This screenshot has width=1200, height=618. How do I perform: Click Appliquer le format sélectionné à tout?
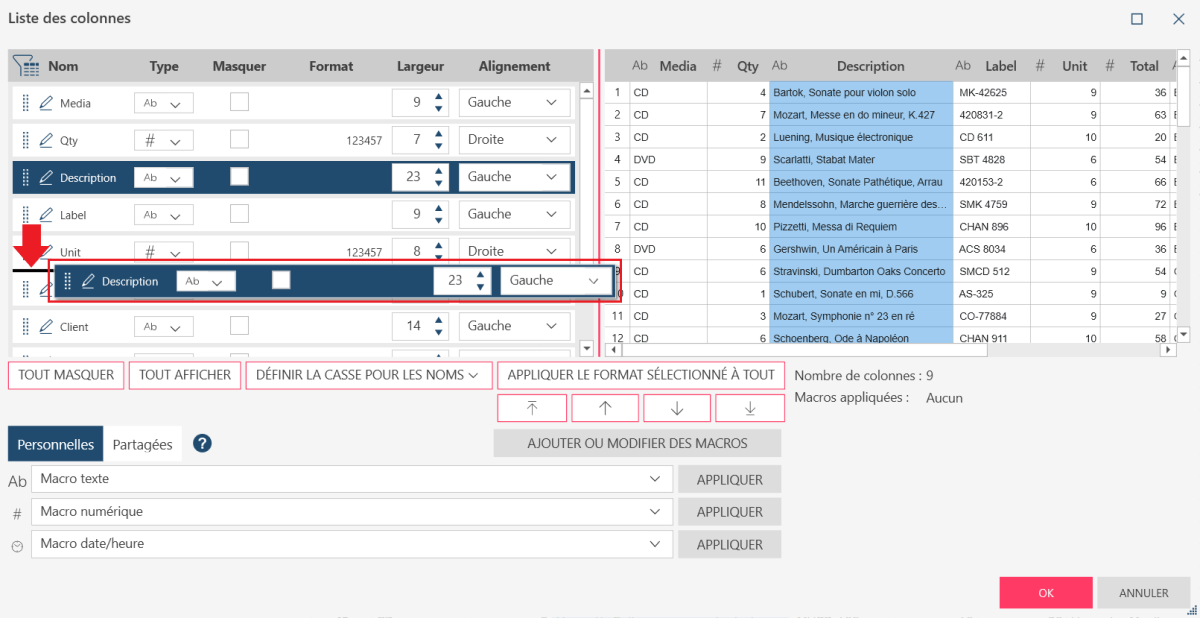(x=641, y=375)
